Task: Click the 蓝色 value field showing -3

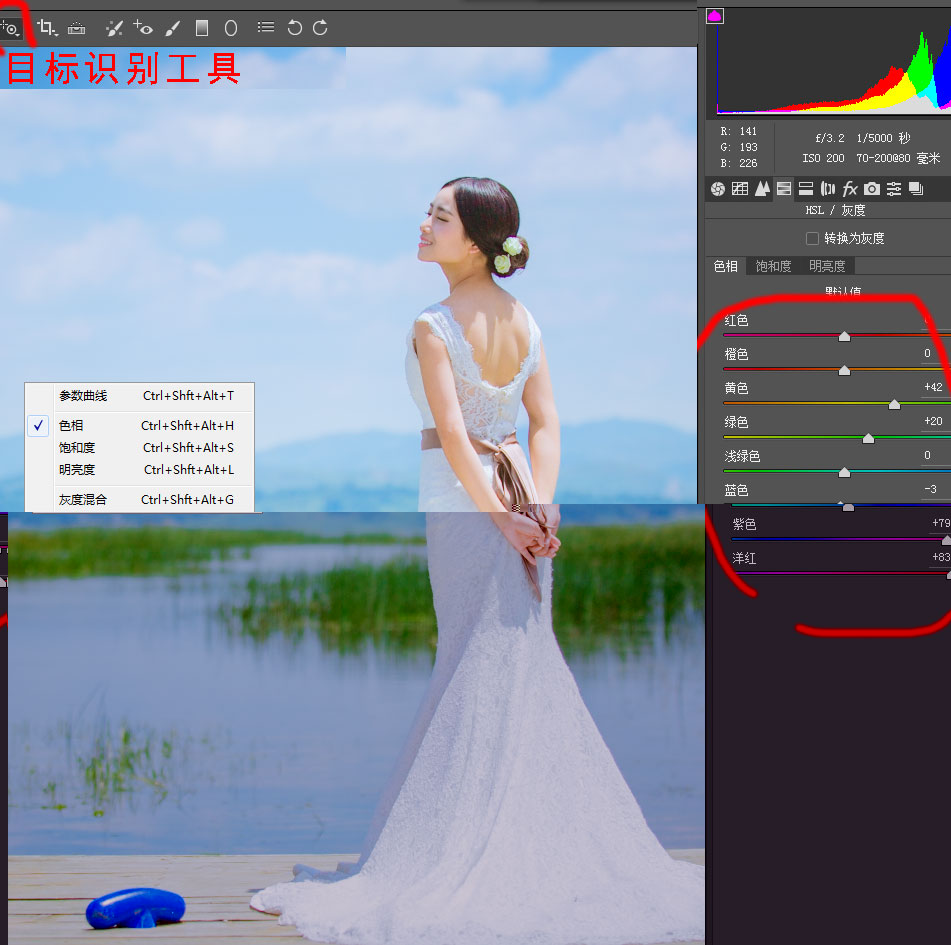Action: coord(931,489)
